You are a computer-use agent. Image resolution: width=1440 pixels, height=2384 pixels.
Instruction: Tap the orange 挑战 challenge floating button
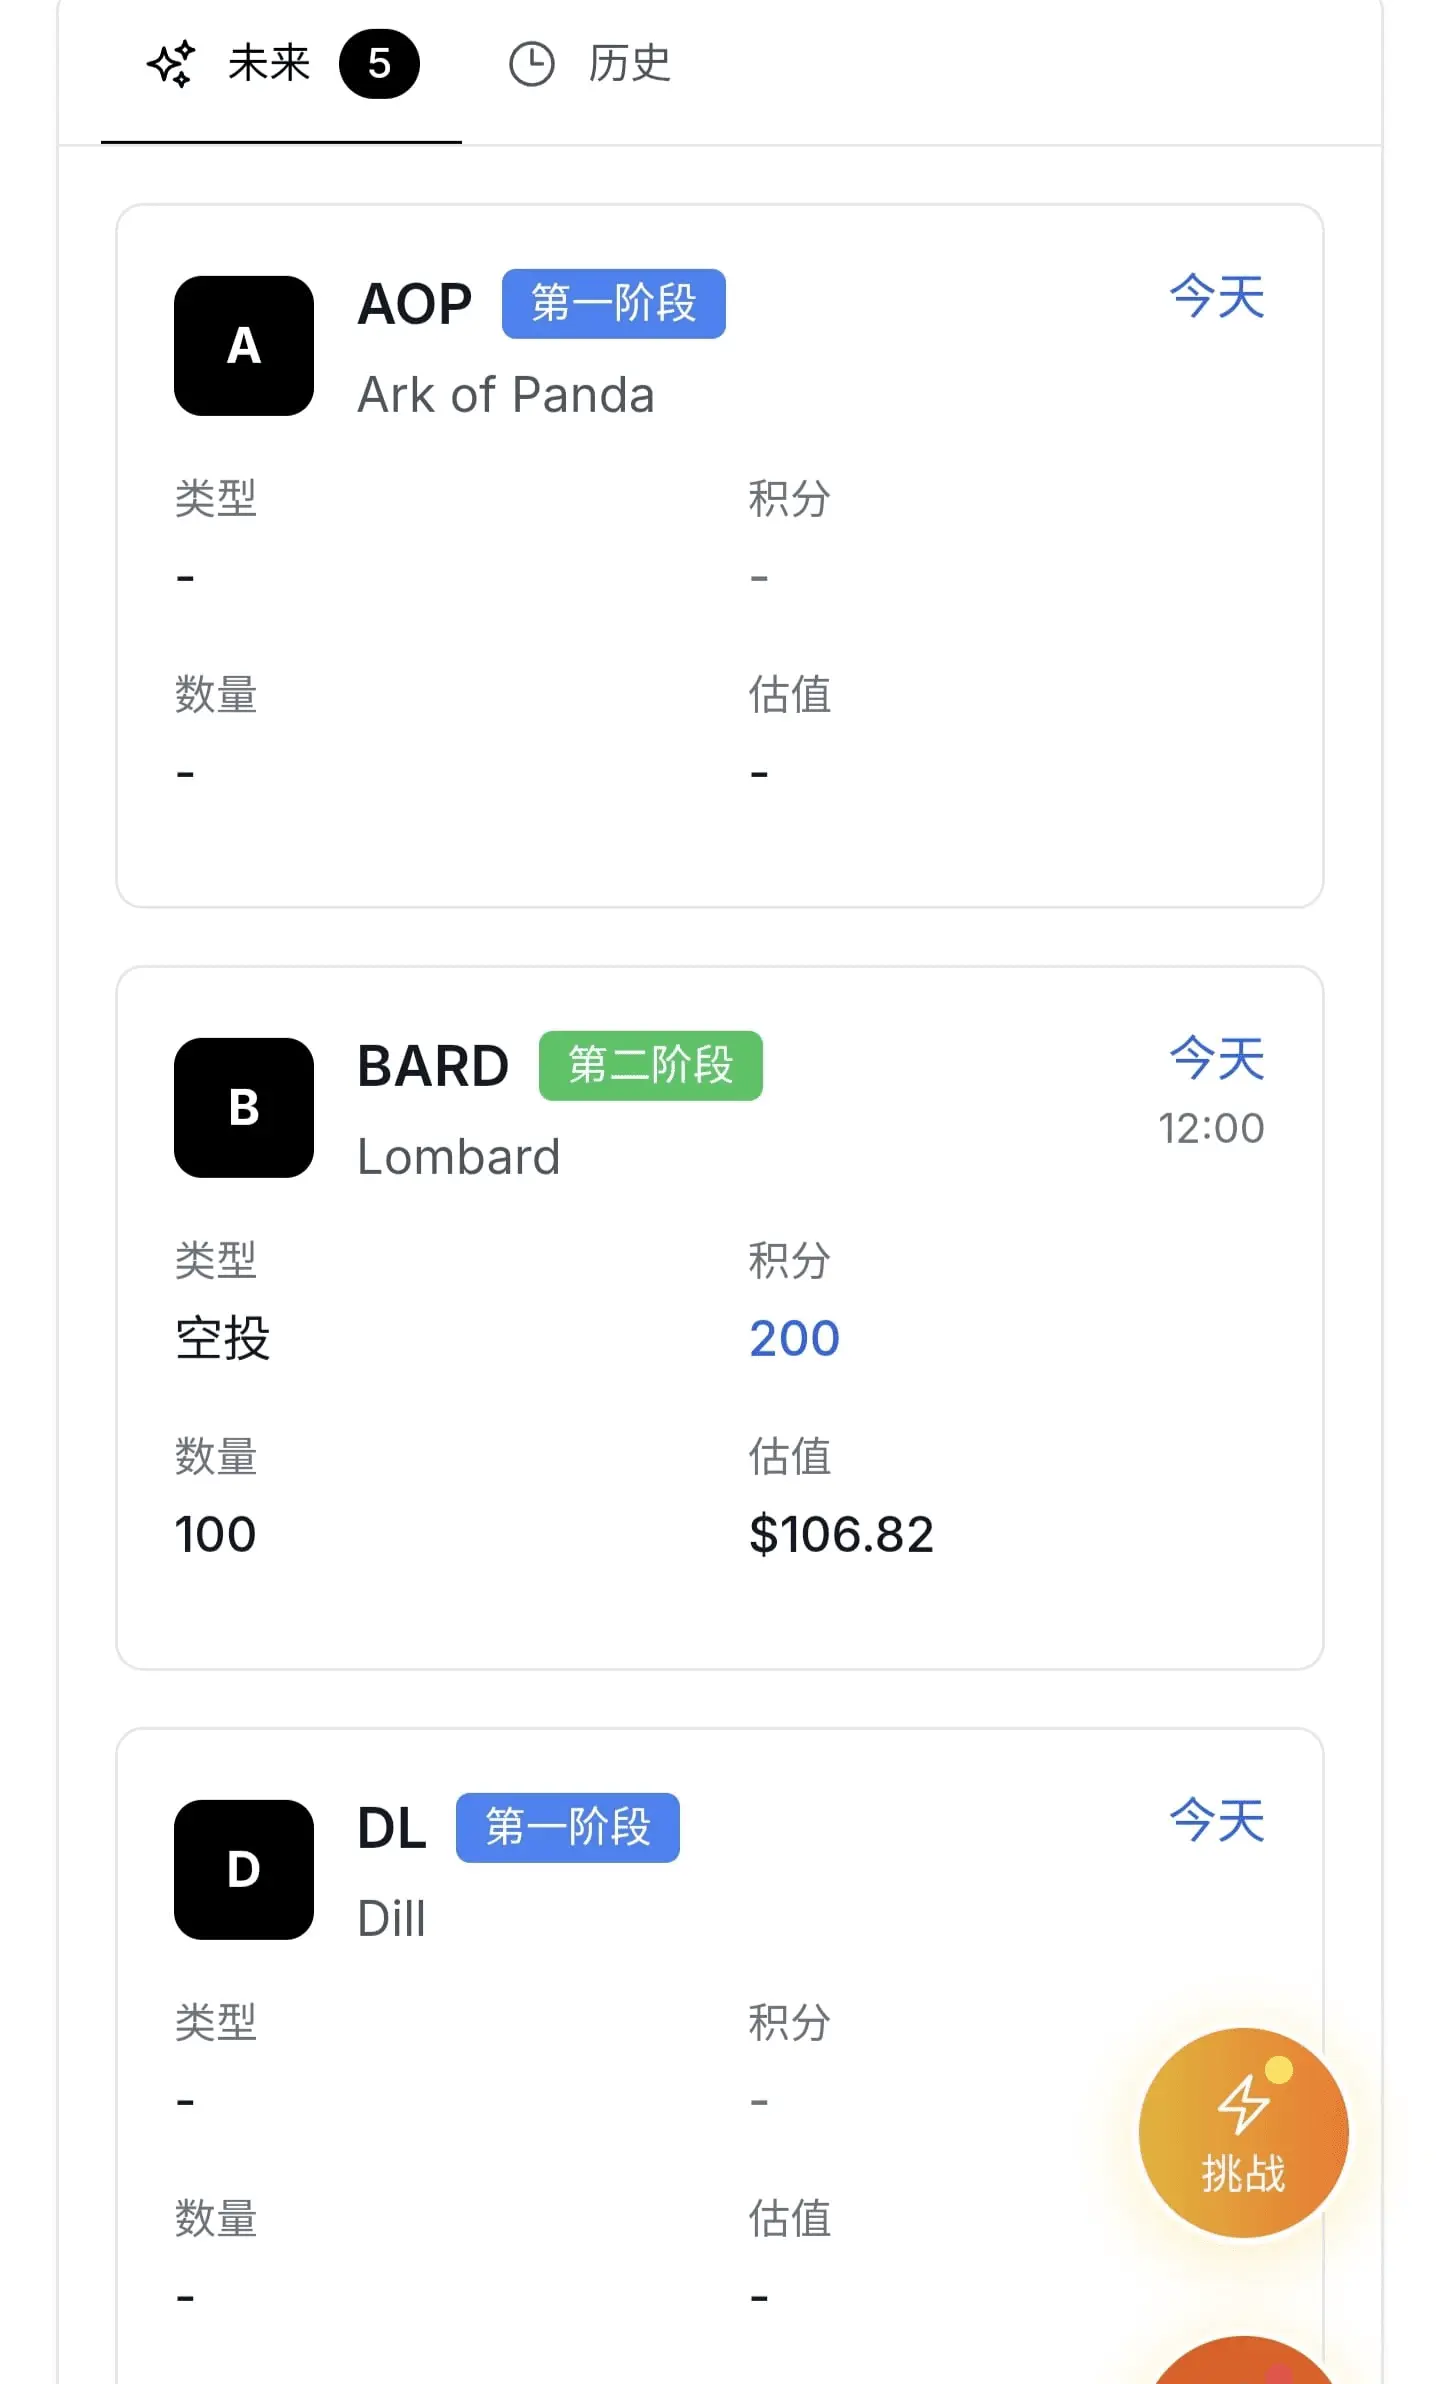(x=1244, y=2133)
